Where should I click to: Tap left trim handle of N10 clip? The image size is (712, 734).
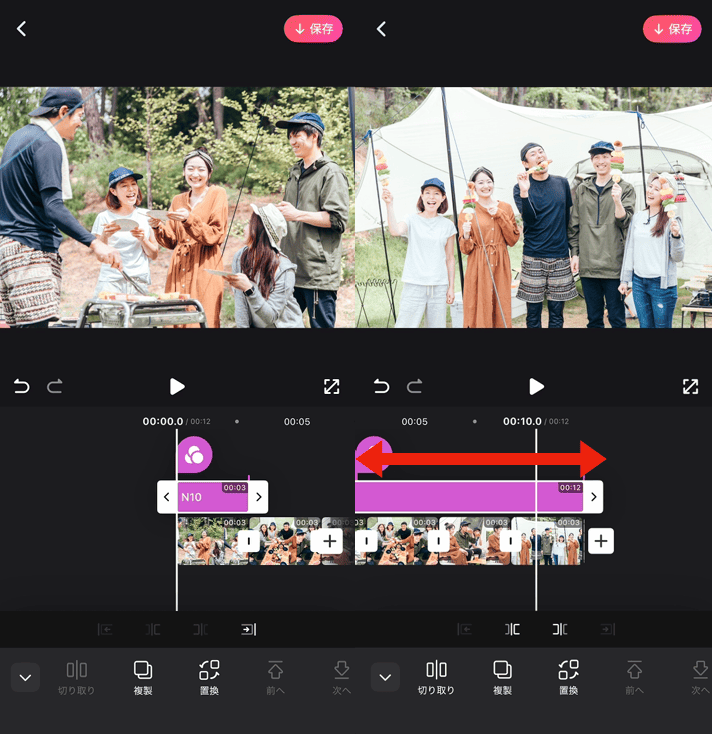pyautogui.click(x=167, y=497)
